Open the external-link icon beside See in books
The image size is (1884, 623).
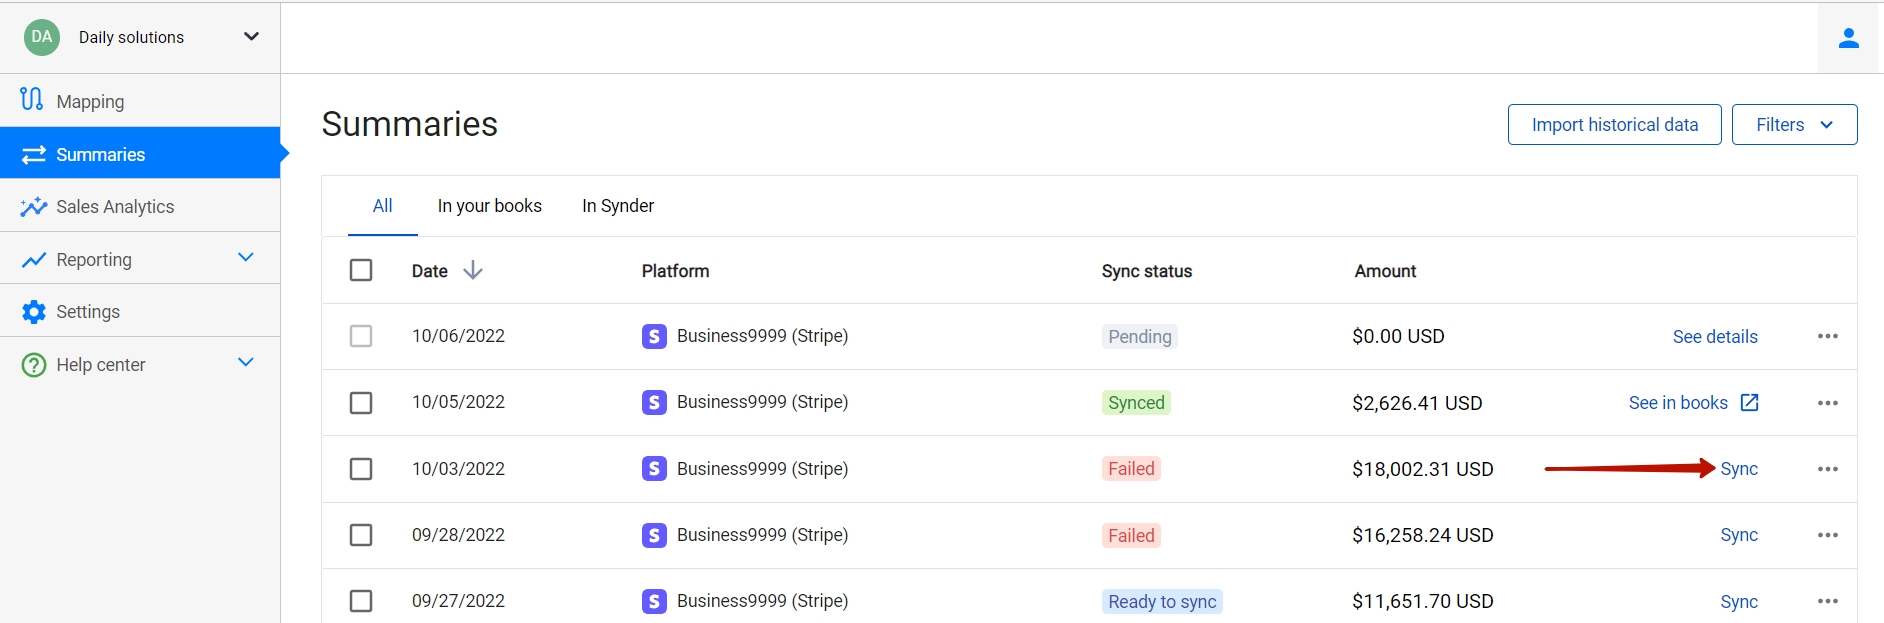pos(1749,402)
